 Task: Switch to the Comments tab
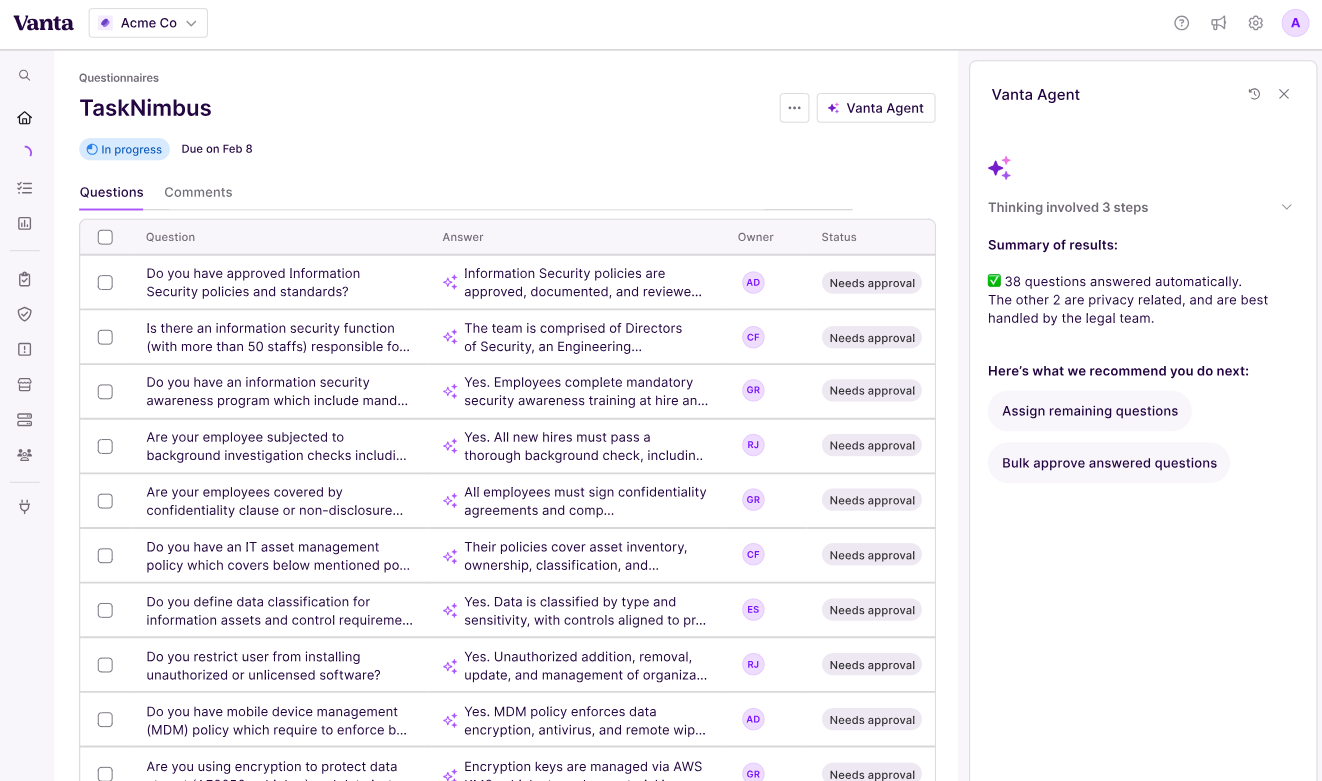(198, 192)
